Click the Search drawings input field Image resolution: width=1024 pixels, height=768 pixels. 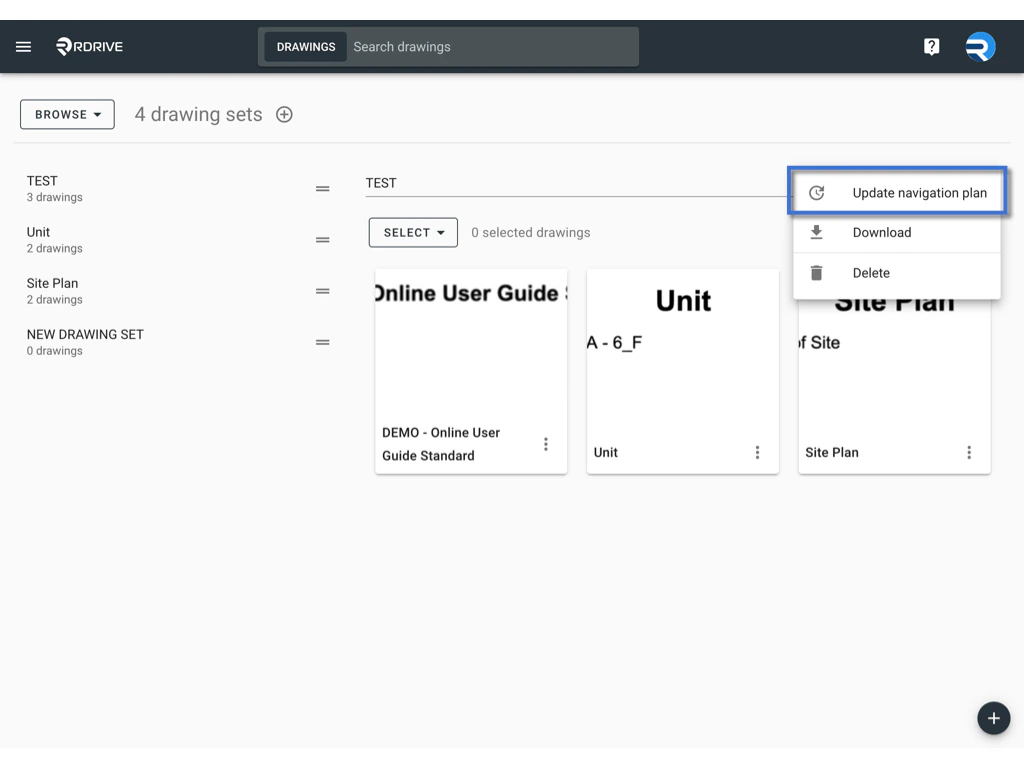pos(490,46)
